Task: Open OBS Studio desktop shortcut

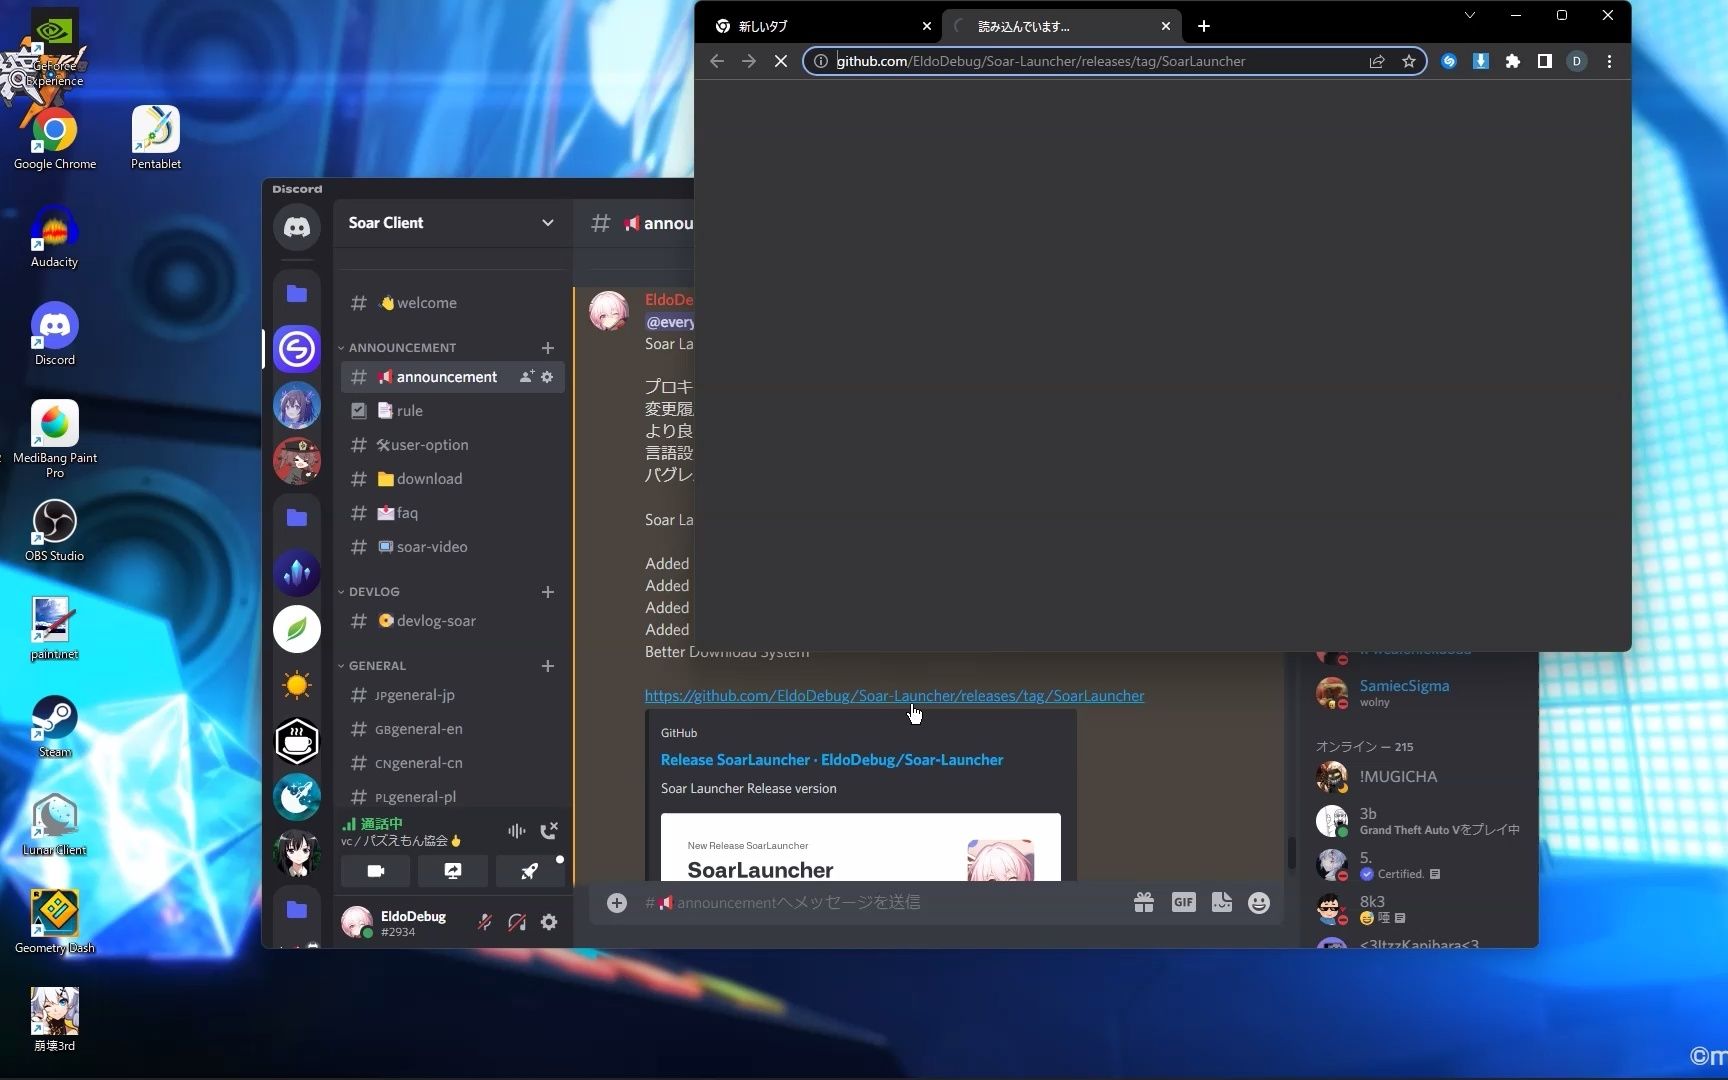Action: pos(55,531)
